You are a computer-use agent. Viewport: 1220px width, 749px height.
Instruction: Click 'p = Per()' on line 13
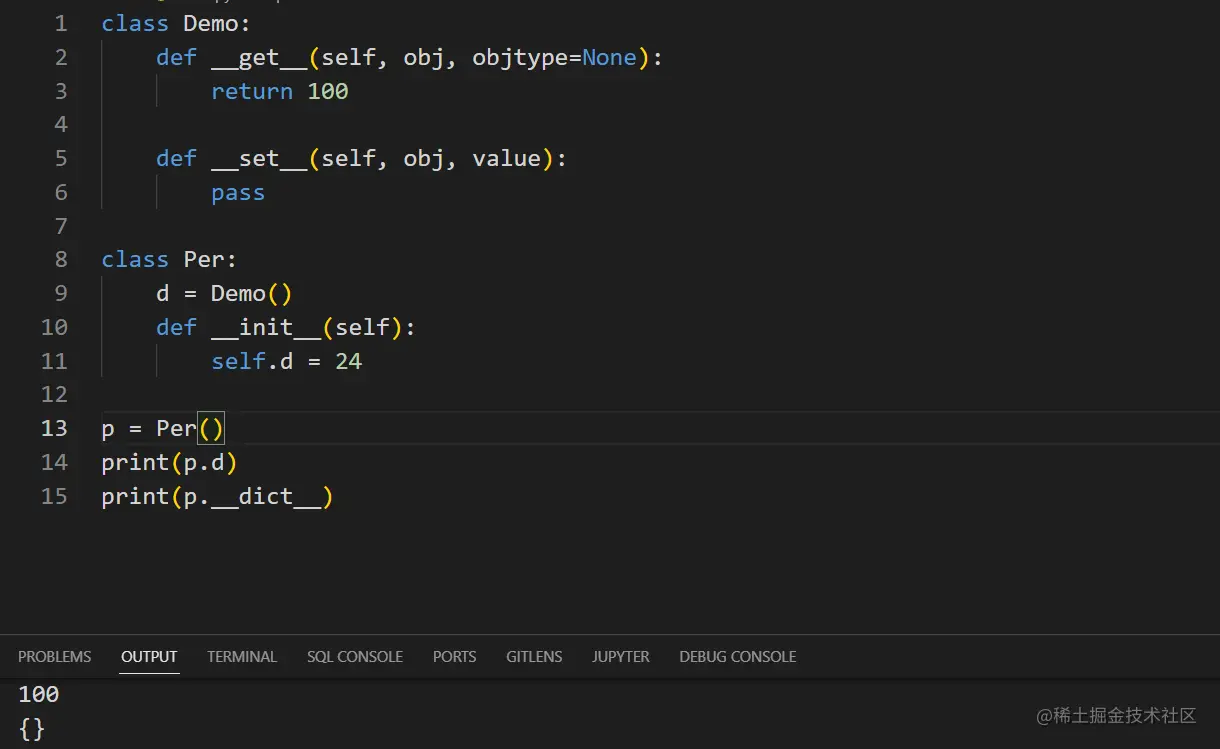pos(163,428)
